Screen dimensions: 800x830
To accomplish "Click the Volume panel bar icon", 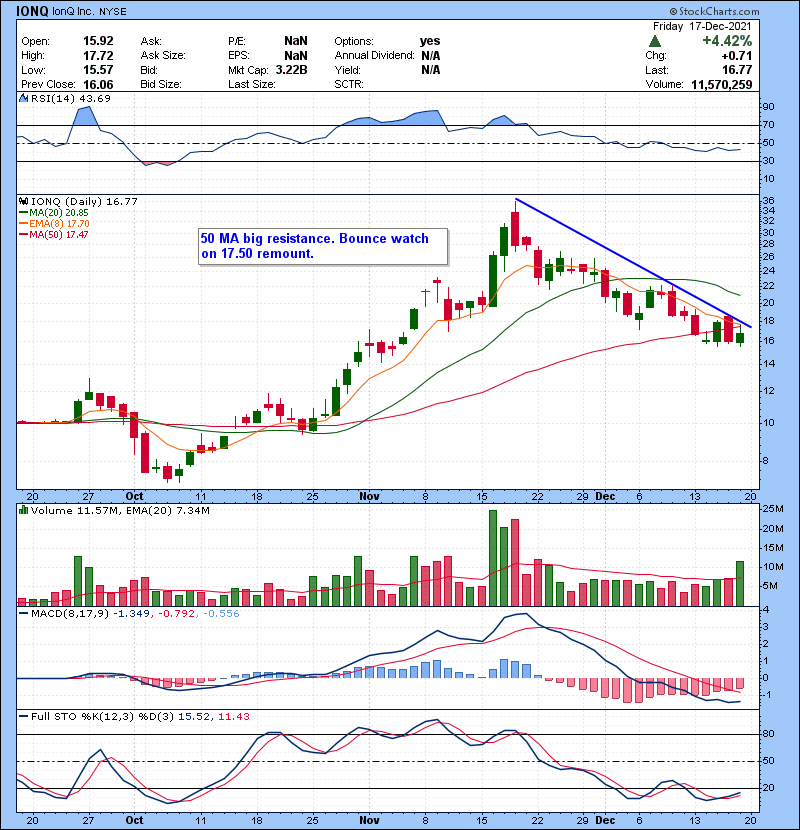I will pos(24,511).
